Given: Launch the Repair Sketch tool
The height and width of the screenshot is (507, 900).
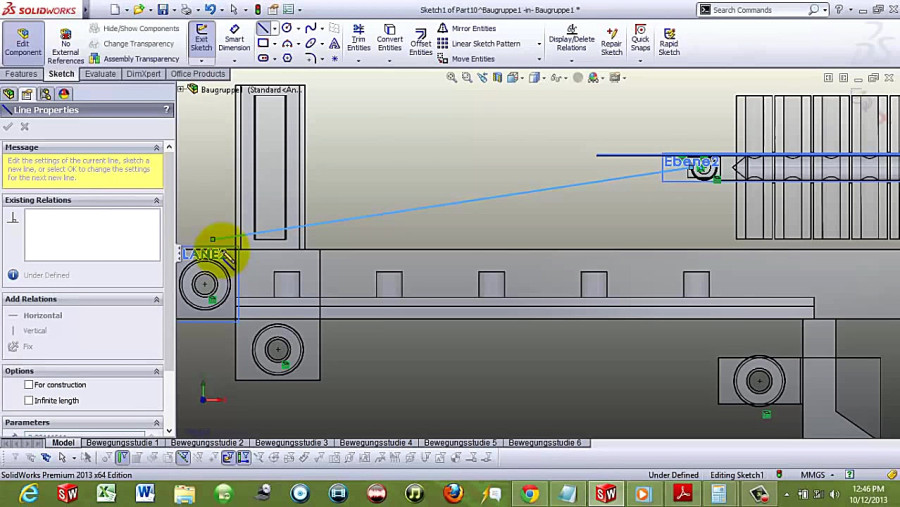Looking at the screenshot, I should [611, 42].
